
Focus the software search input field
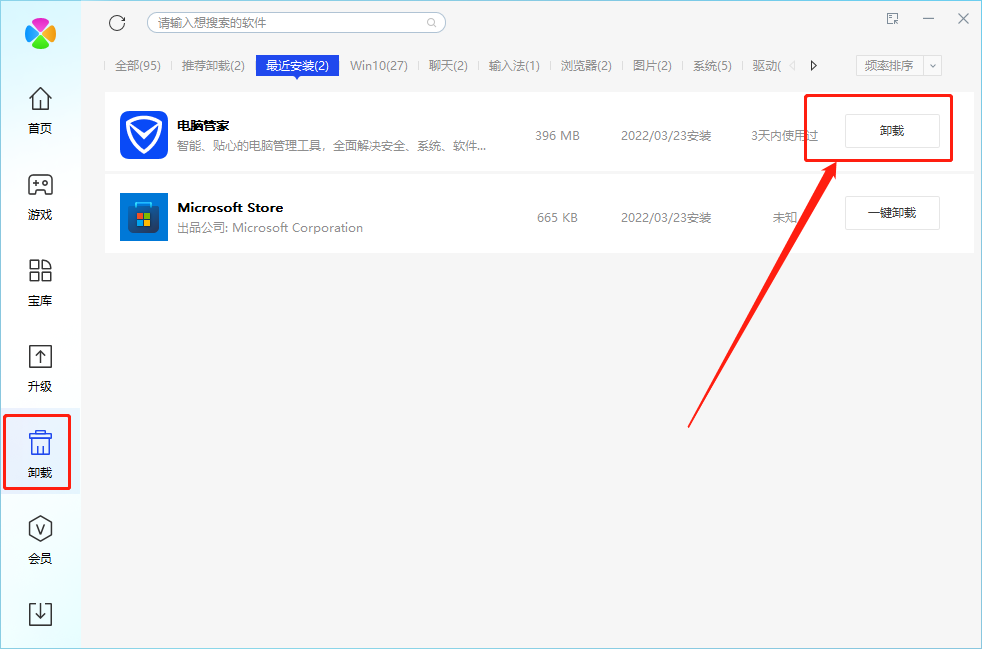296,23
